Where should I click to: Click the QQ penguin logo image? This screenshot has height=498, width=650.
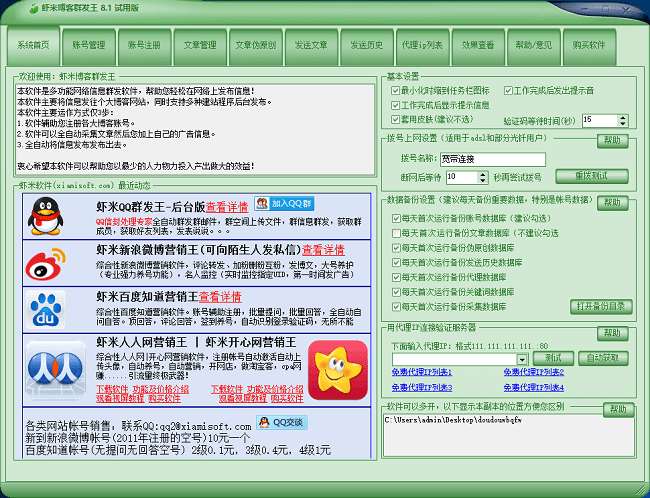(45, 216)
